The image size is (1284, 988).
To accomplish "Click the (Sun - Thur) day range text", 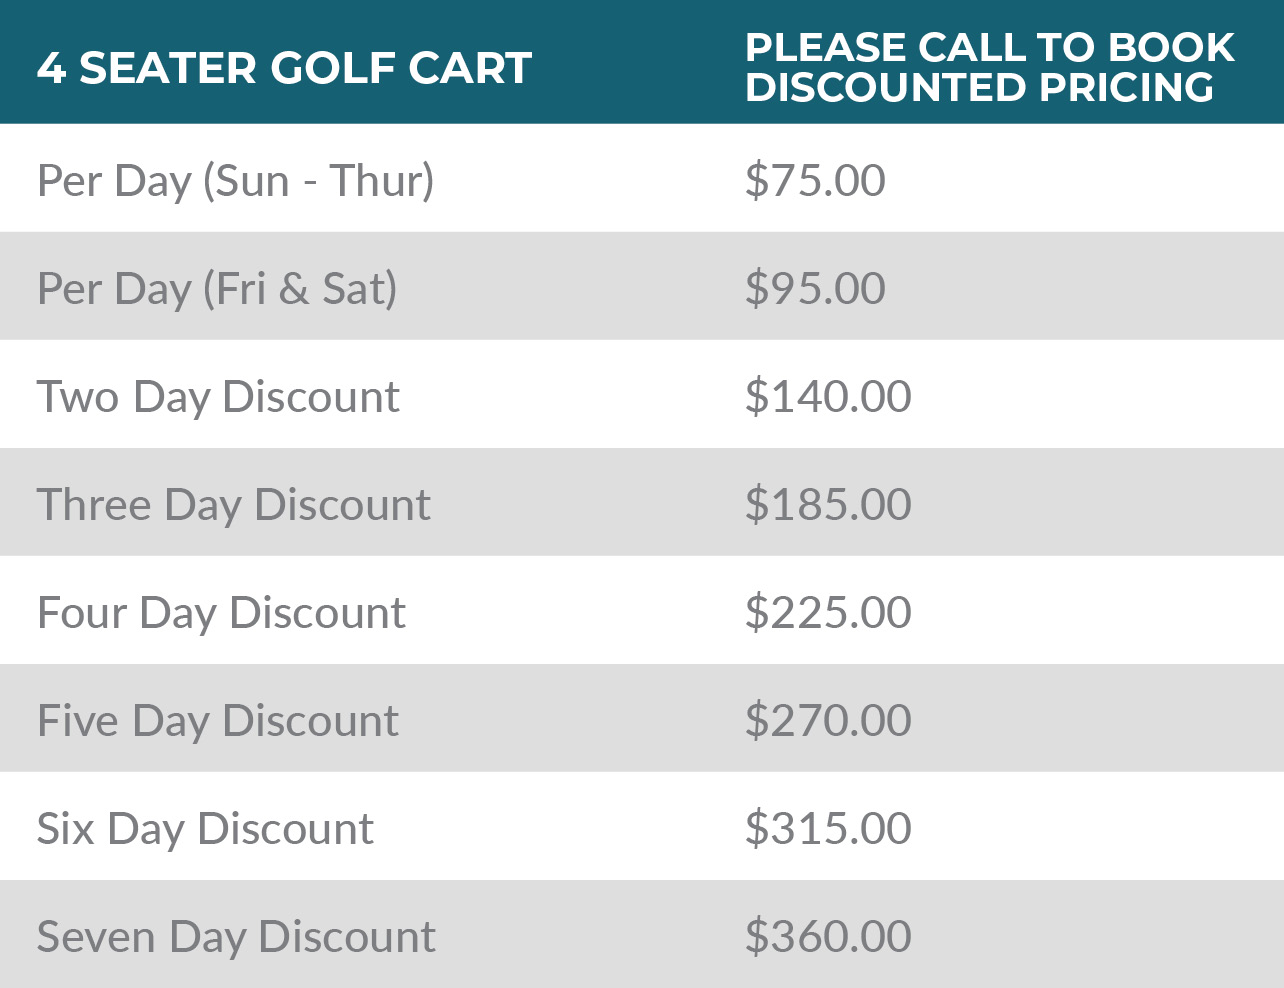I will pos(319,181).
